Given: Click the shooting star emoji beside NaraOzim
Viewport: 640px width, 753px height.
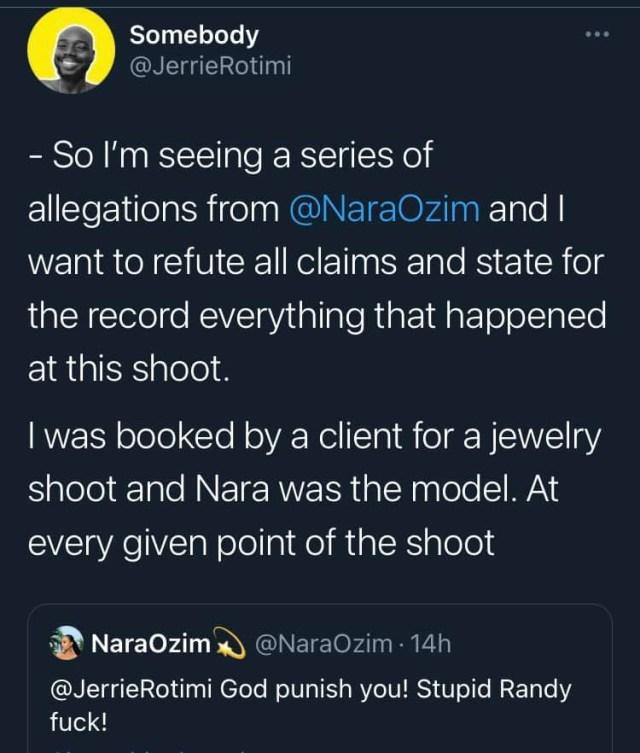Looking at the screenshot, I should tap(232, 644).
